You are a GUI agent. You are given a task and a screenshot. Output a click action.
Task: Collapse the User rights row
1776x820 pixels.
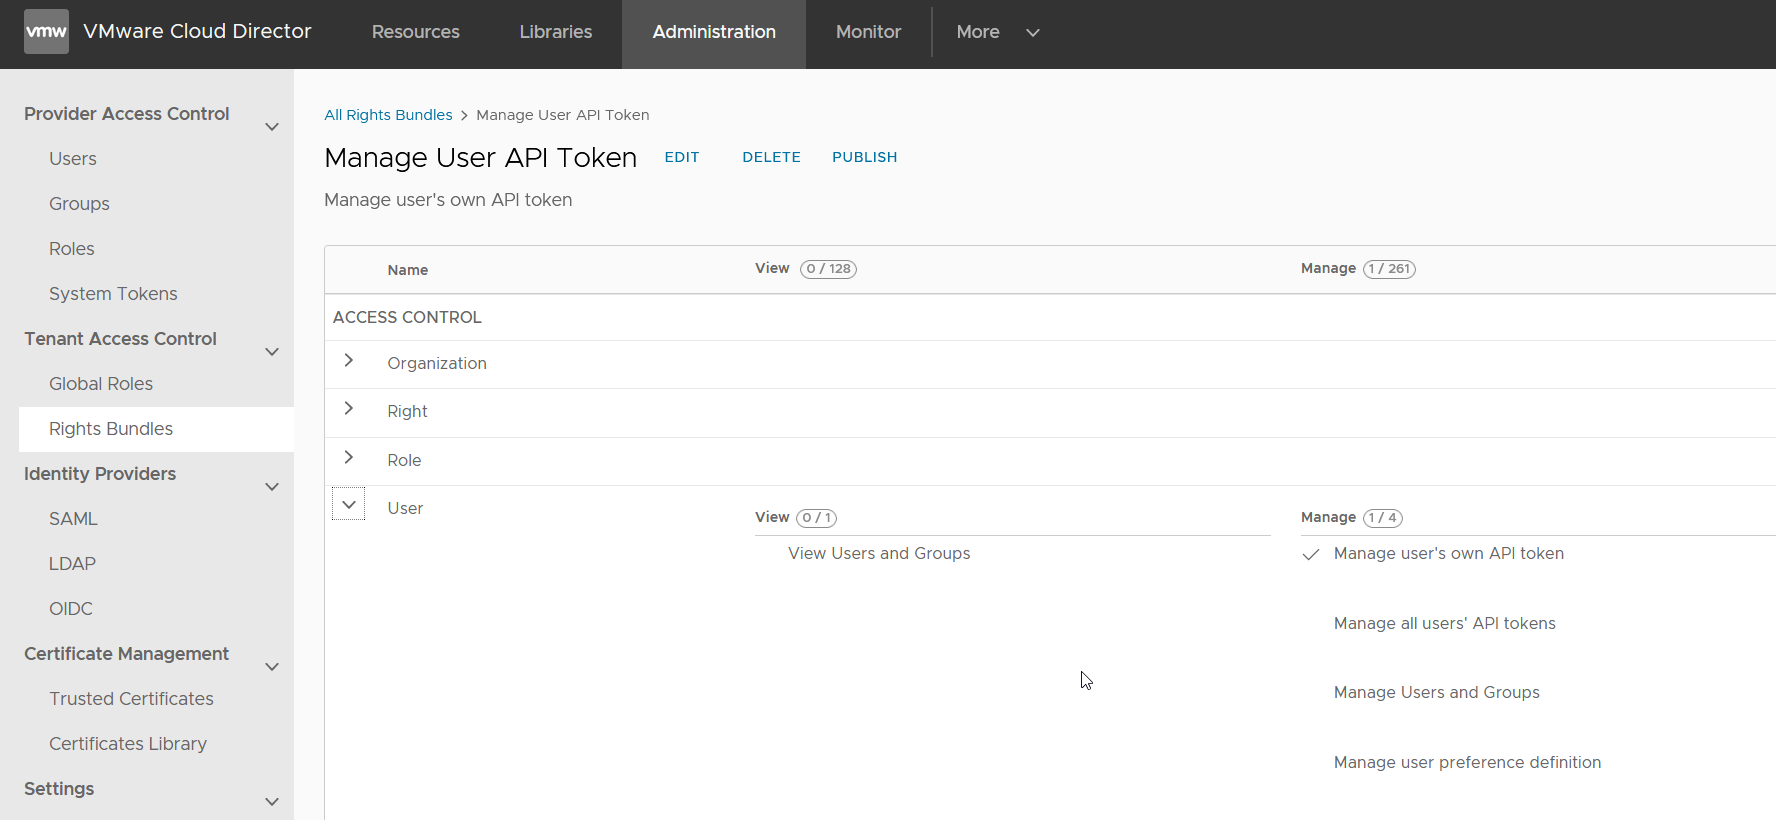click(x=349, y=505)
